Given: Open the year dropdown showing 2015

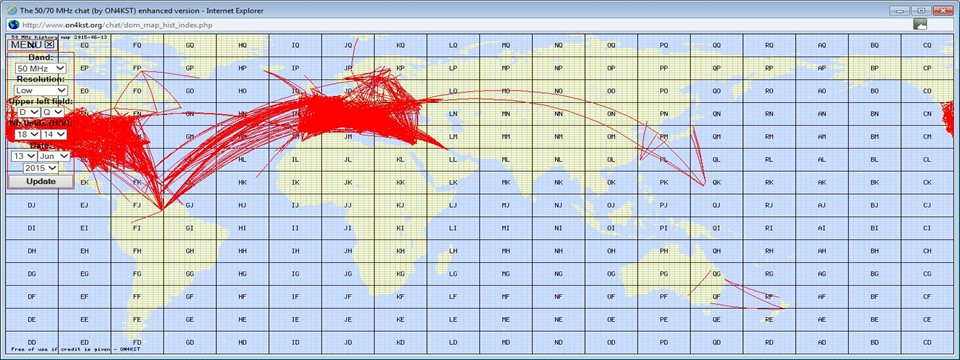Looking at the screenshot, I should (x=41, y=168).
